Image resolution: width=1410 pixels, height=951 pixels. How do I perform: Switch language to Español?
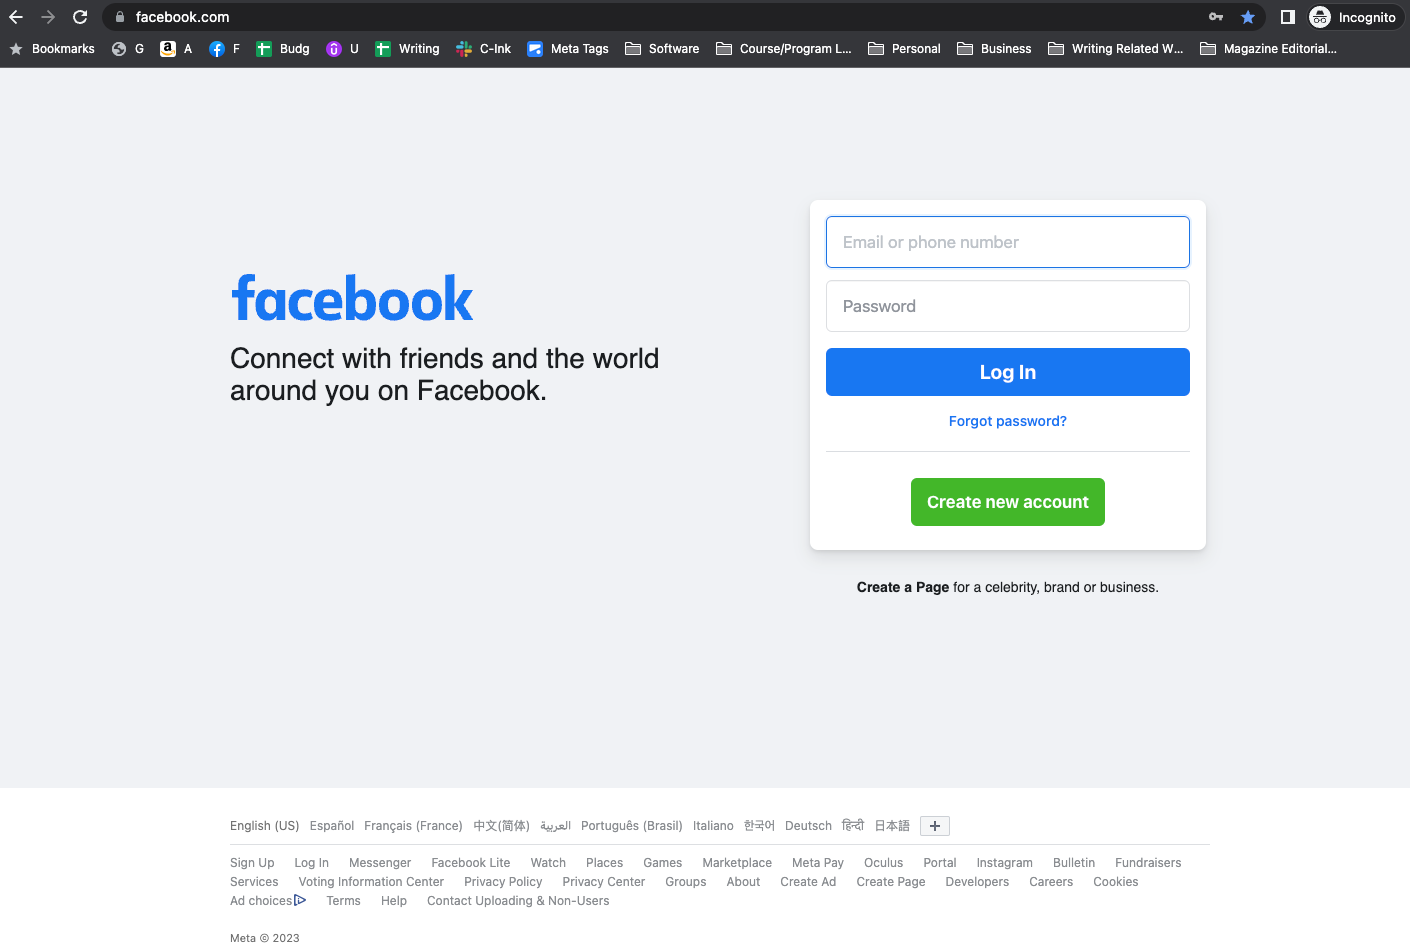tap(332, 826)
